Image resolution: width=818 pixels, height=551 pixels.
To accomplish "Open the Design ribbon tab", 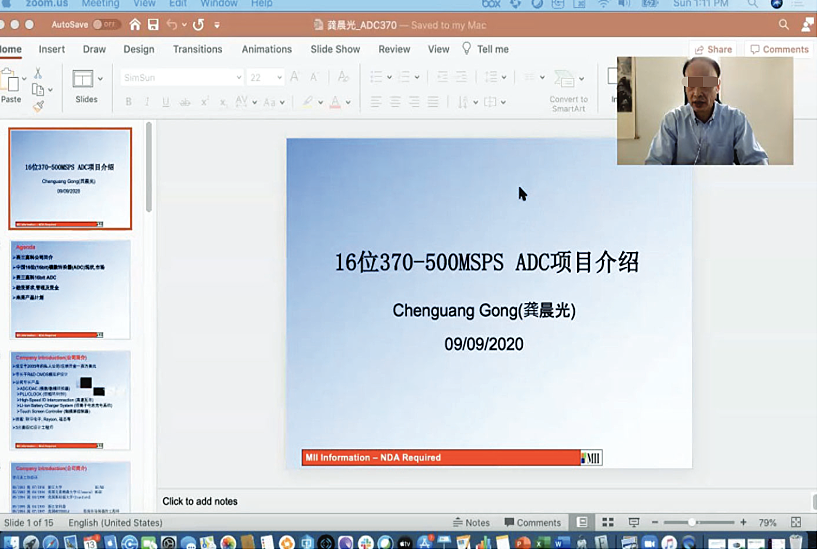I will (139, 49).
